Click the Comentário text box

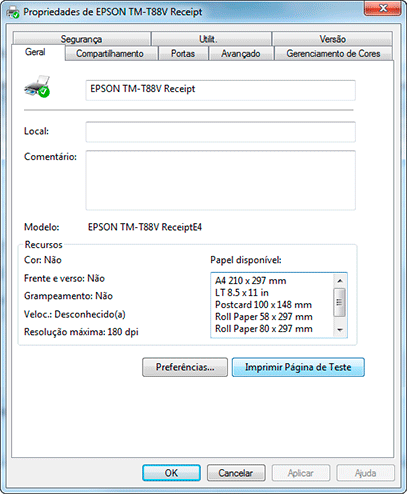(220, 180)
